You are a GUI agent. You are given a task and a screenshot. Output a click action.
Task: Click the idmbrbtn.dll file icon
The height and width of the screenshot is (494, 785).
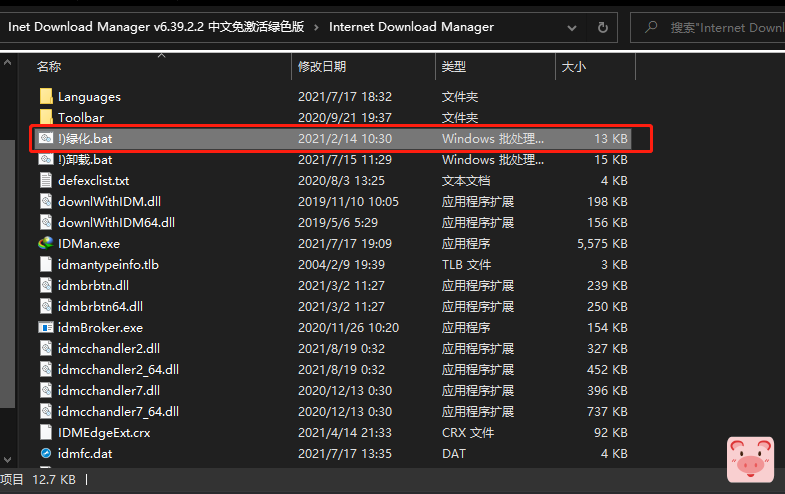(46, 285)
